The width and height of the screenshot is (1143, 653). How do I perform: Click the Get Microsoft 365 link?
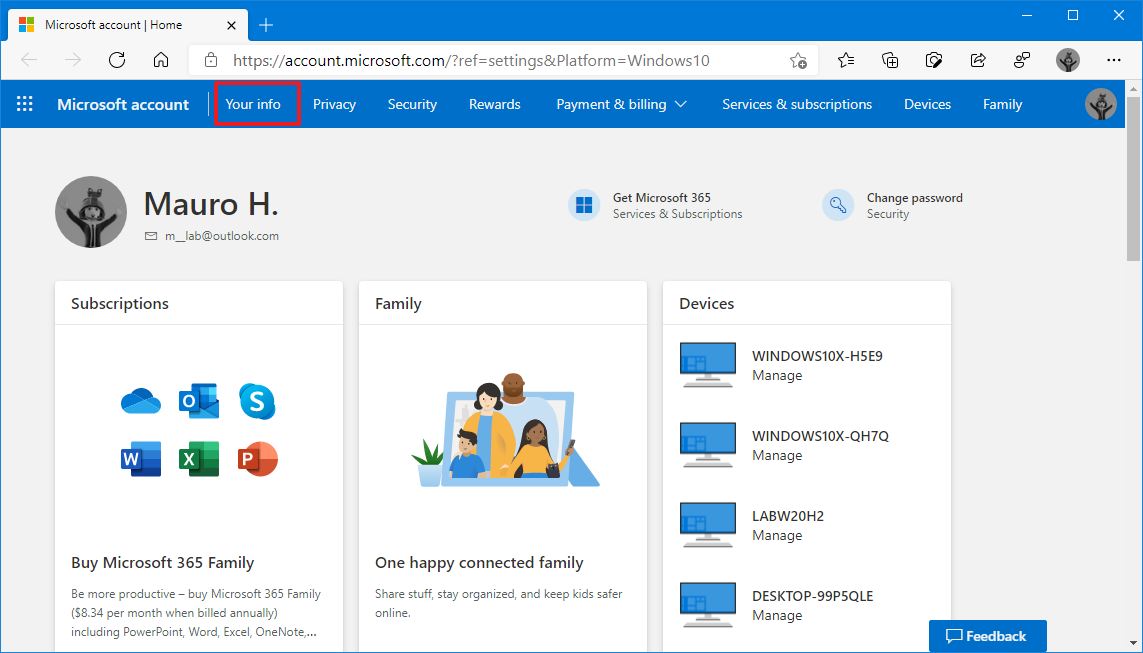[661, 198]
